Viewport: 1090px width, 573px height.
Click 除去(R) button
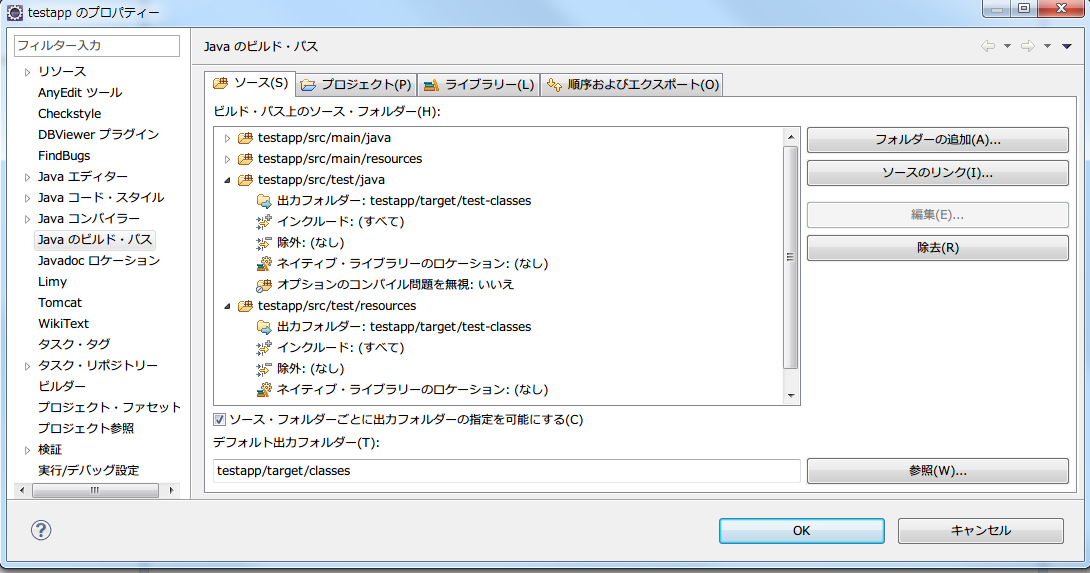pos(938,248)
